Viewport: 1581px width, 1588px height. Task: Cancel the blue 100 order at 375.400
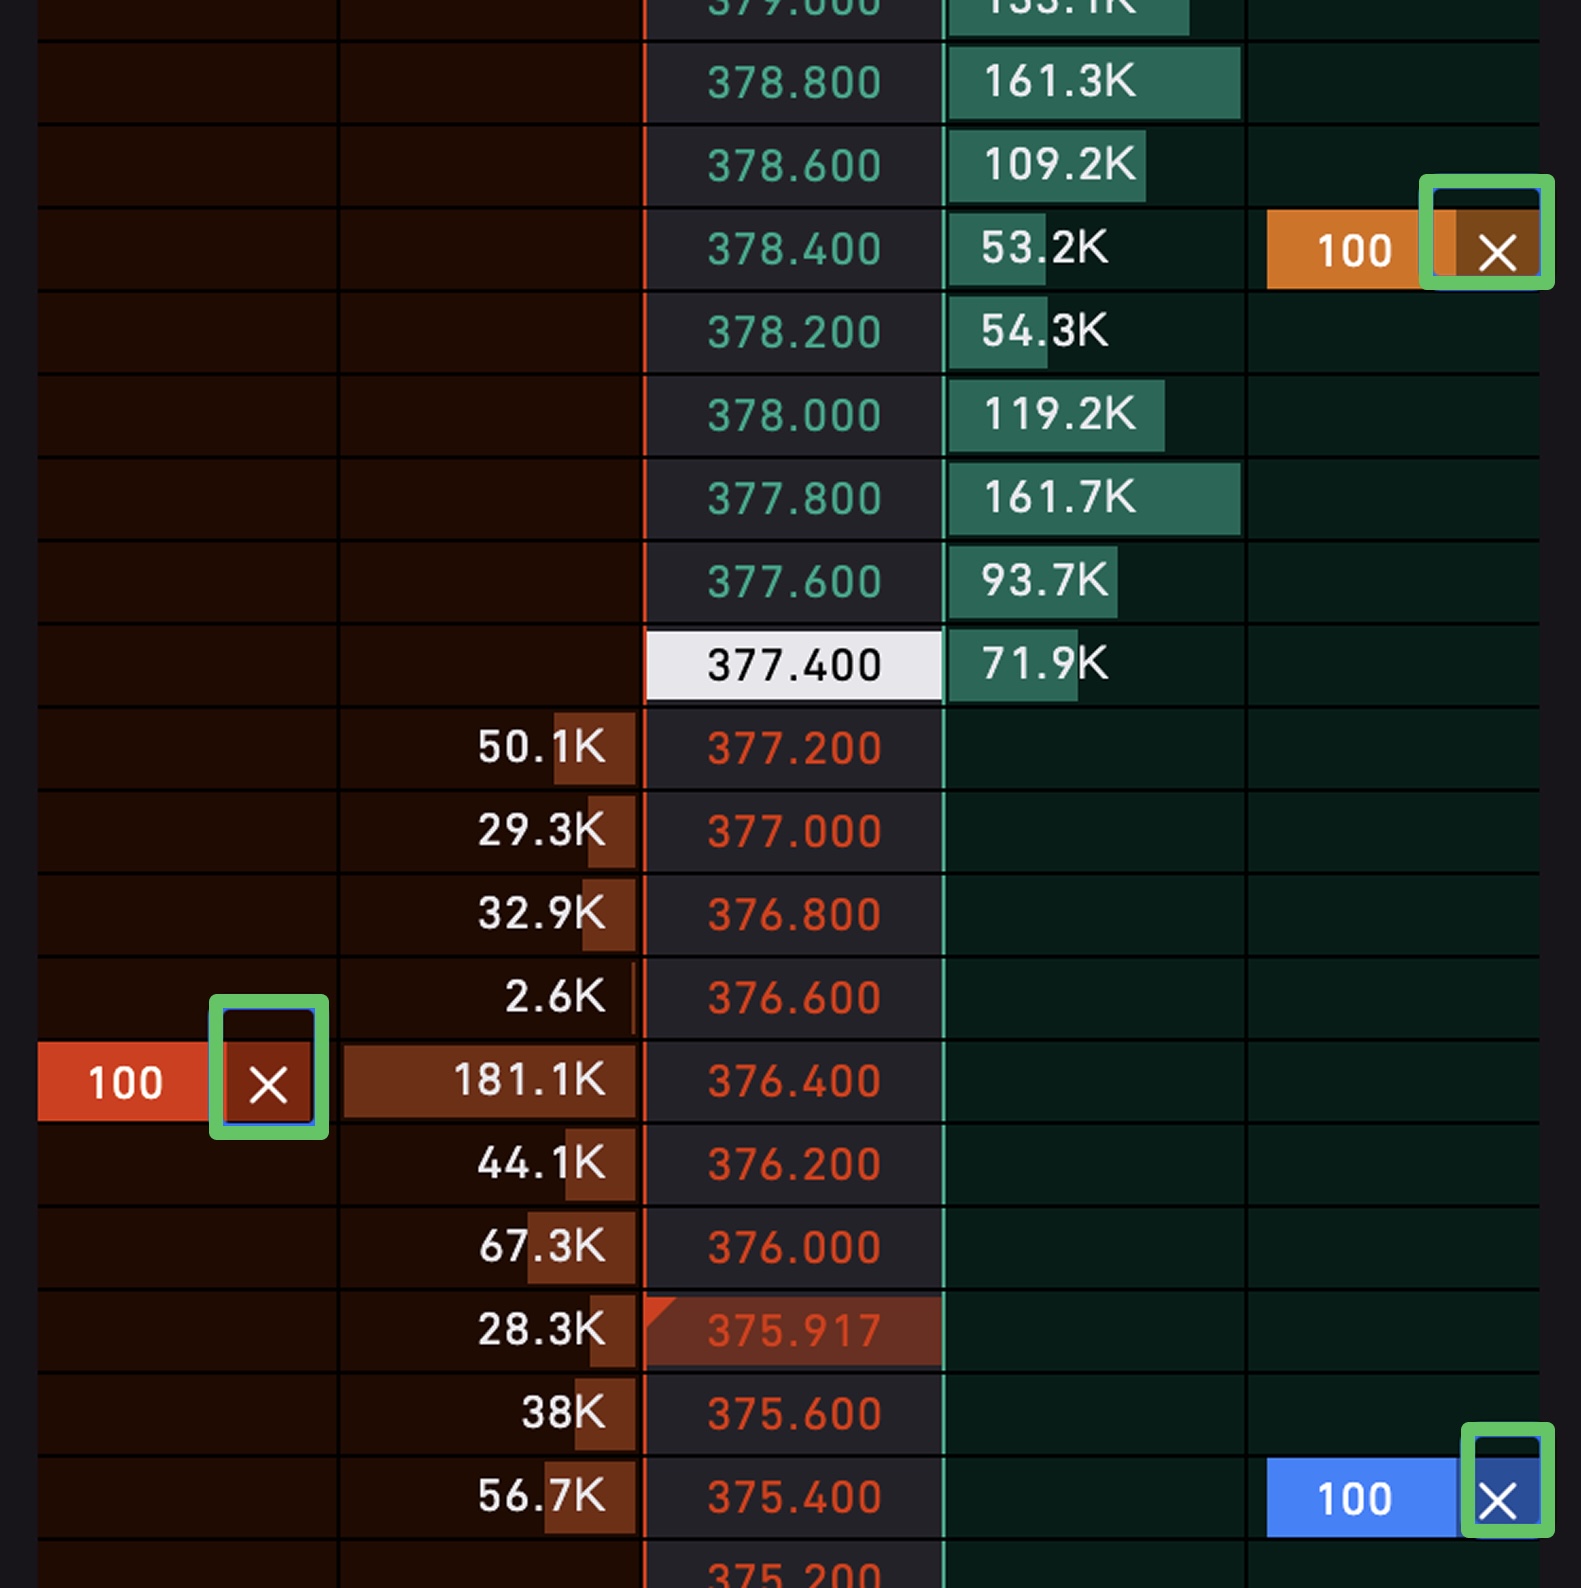(1497, 1499)
